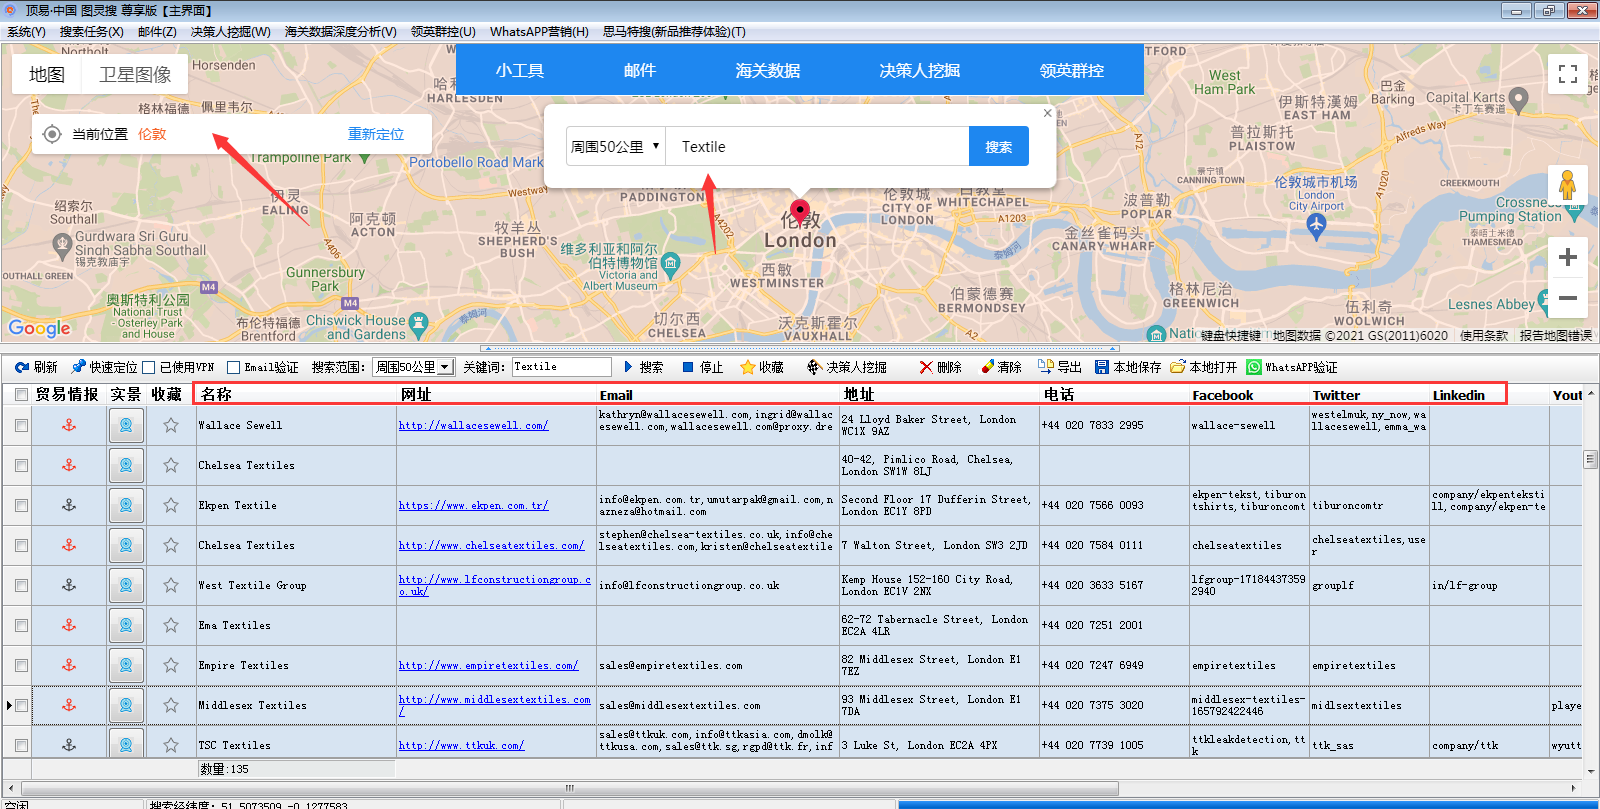The width and height of the screenshot is (1600, 809).
Task: Check the Ema Textiles row checkbox
Action: coord(21,625)
